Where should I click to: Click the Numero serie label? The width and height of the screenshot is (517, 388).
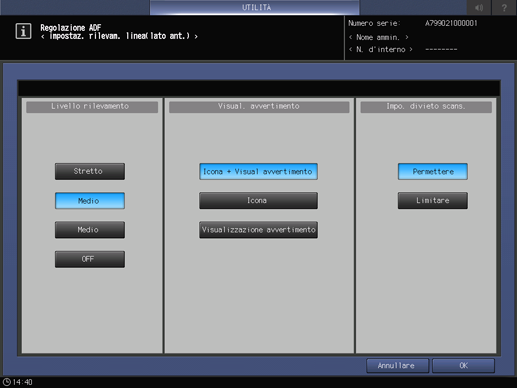[x=374, y=23]
